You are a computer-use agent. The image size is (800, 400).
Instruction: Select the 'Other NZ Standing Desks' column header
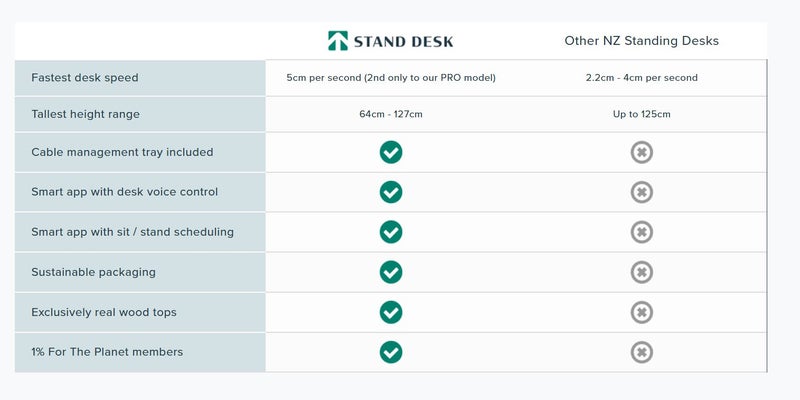coord(641,41)
